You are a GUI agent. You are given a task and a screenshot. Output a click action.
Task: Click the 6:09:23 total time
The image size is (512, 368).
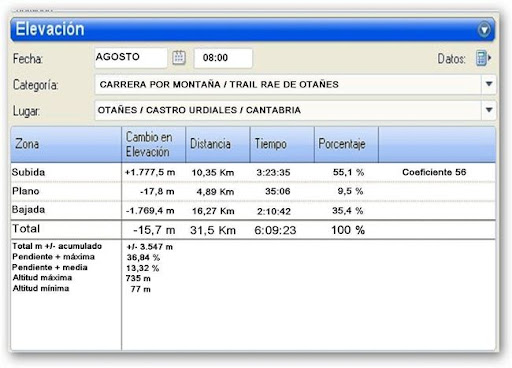[275, 230]
